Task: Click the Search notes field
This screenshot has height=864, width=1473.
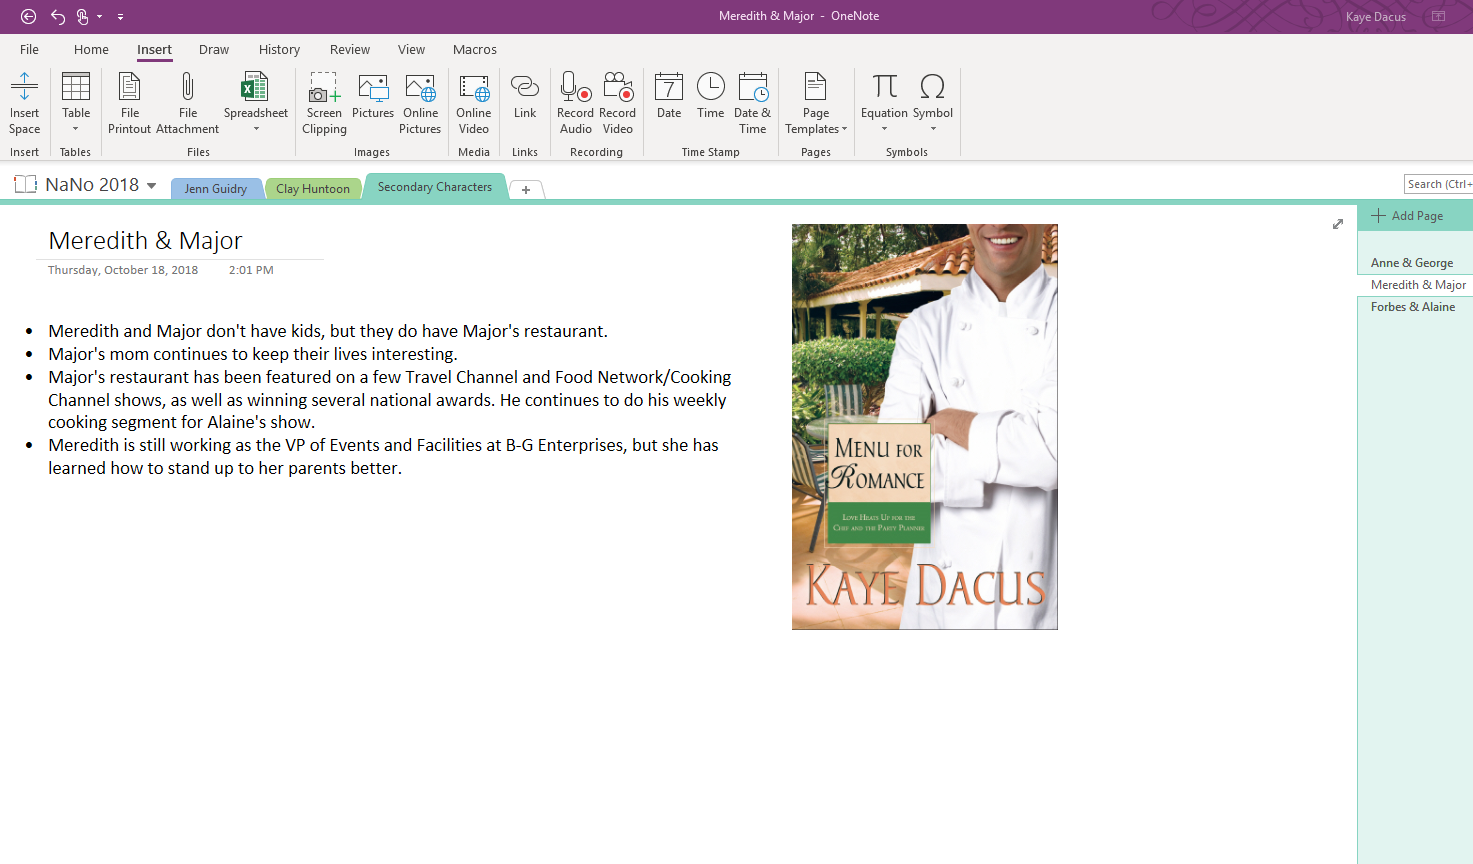Action: click(1438, 184)
